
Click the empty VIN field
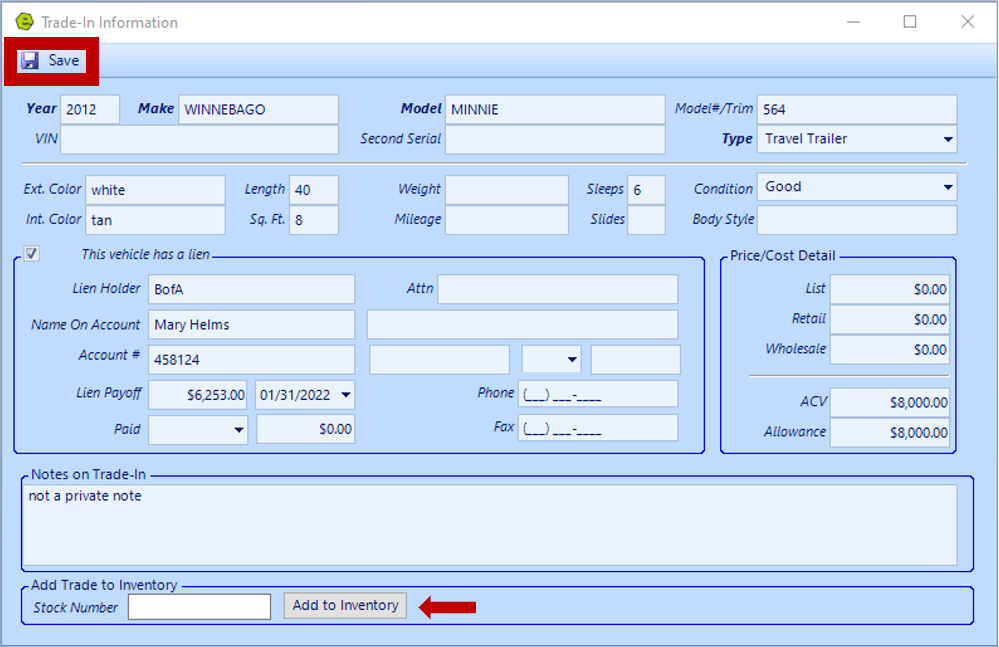(x=199, y=139)
